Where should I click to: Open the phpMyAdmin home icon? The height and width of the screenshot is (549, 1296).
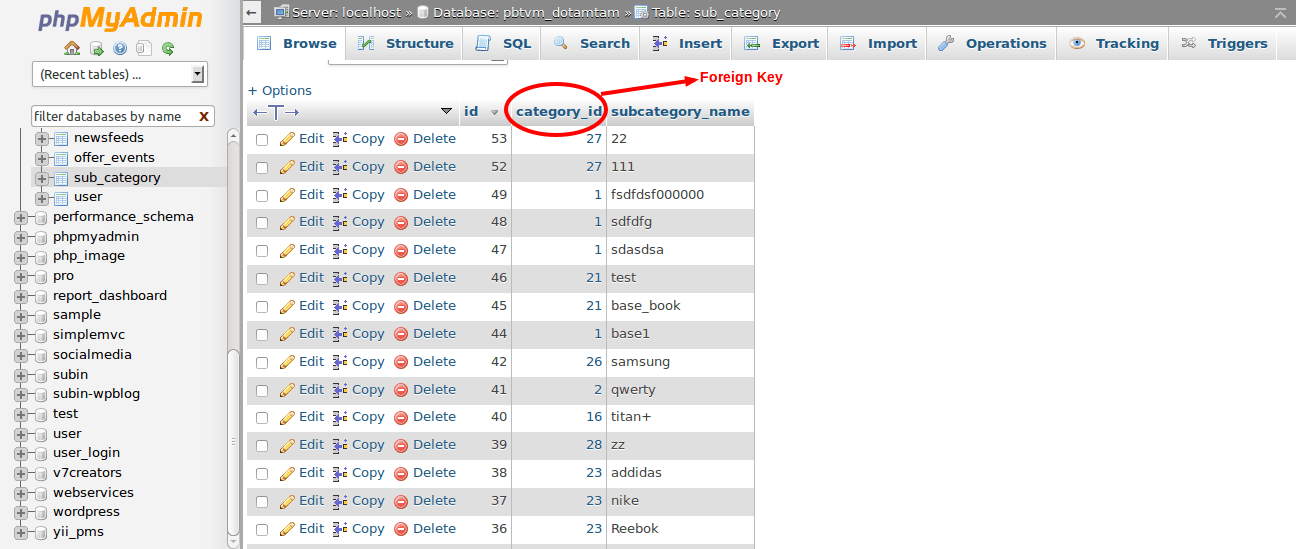tap(72, 48)
